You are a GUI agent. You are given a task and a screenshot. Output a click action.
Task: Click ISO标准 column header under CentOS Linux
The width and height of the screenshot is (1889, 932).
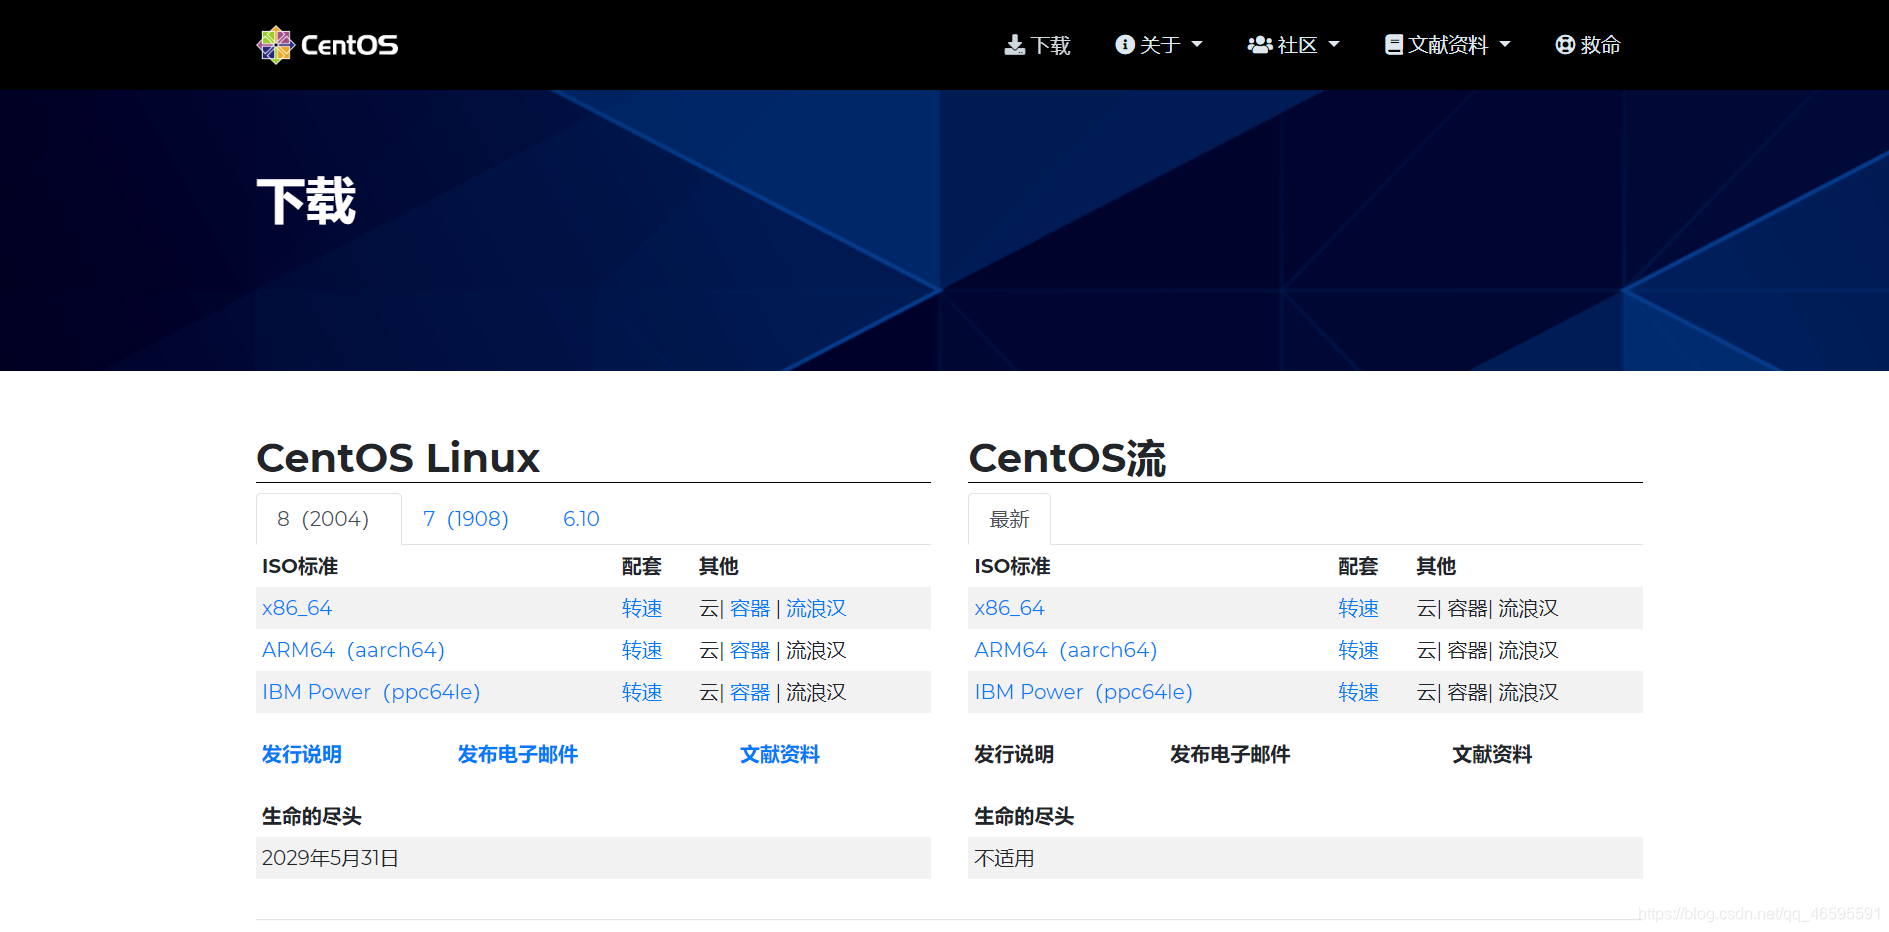coord(300,566)
